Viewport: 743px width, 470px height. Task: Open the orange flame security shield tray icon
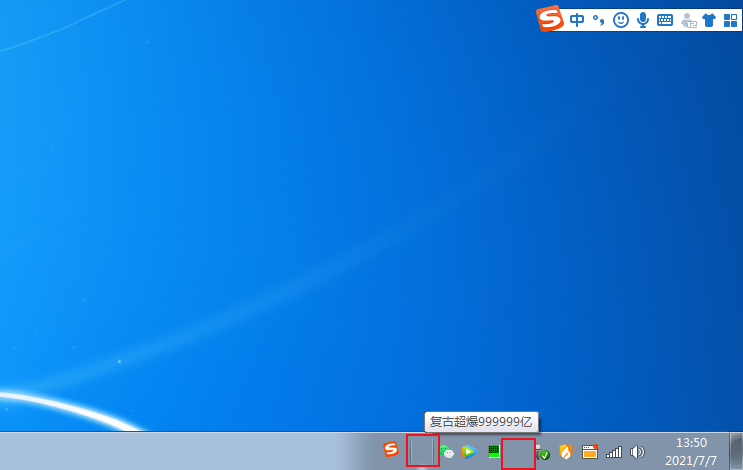click(x=566, y=452)
